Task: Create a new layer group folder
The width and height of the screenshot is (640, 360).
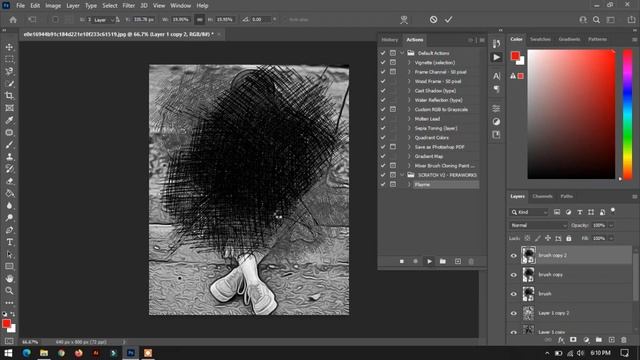Action: coord(598,340)
